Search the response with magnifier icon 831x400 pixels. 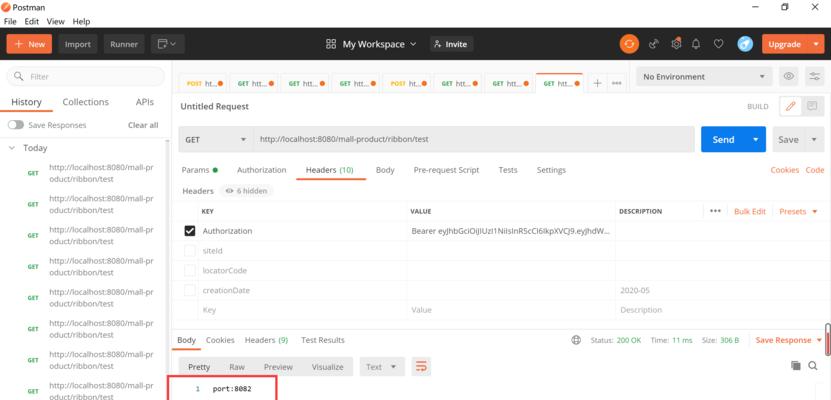813,366
